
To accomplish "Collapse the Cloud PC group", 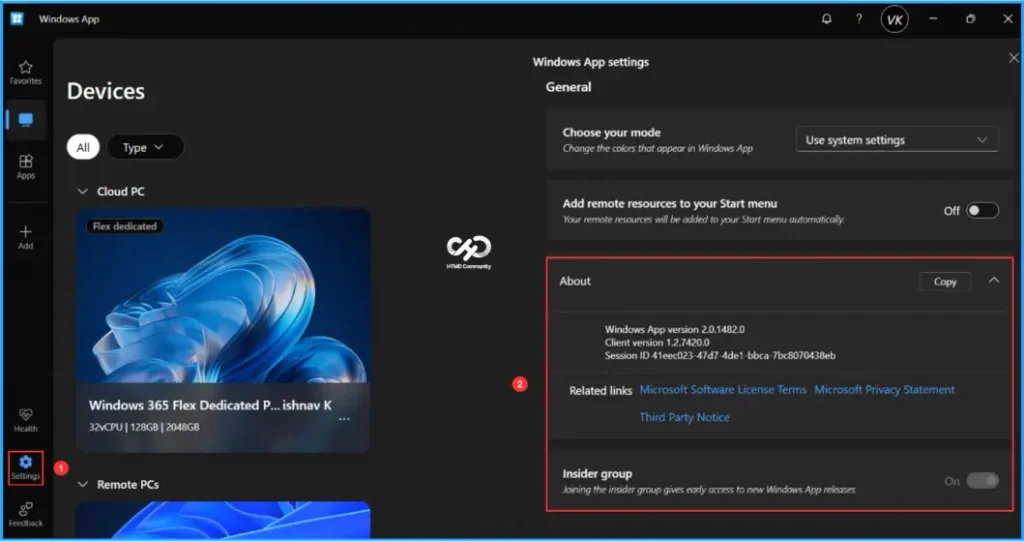I will (x=82, y=191).
